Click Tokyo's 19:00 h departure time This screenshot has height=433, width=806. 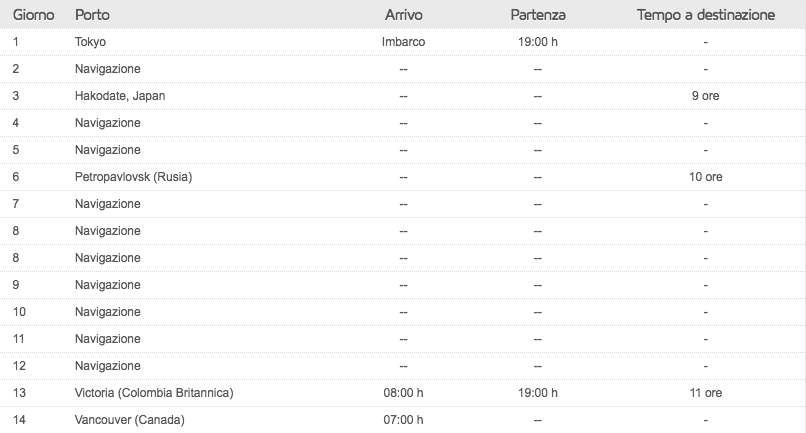(538, 42)
